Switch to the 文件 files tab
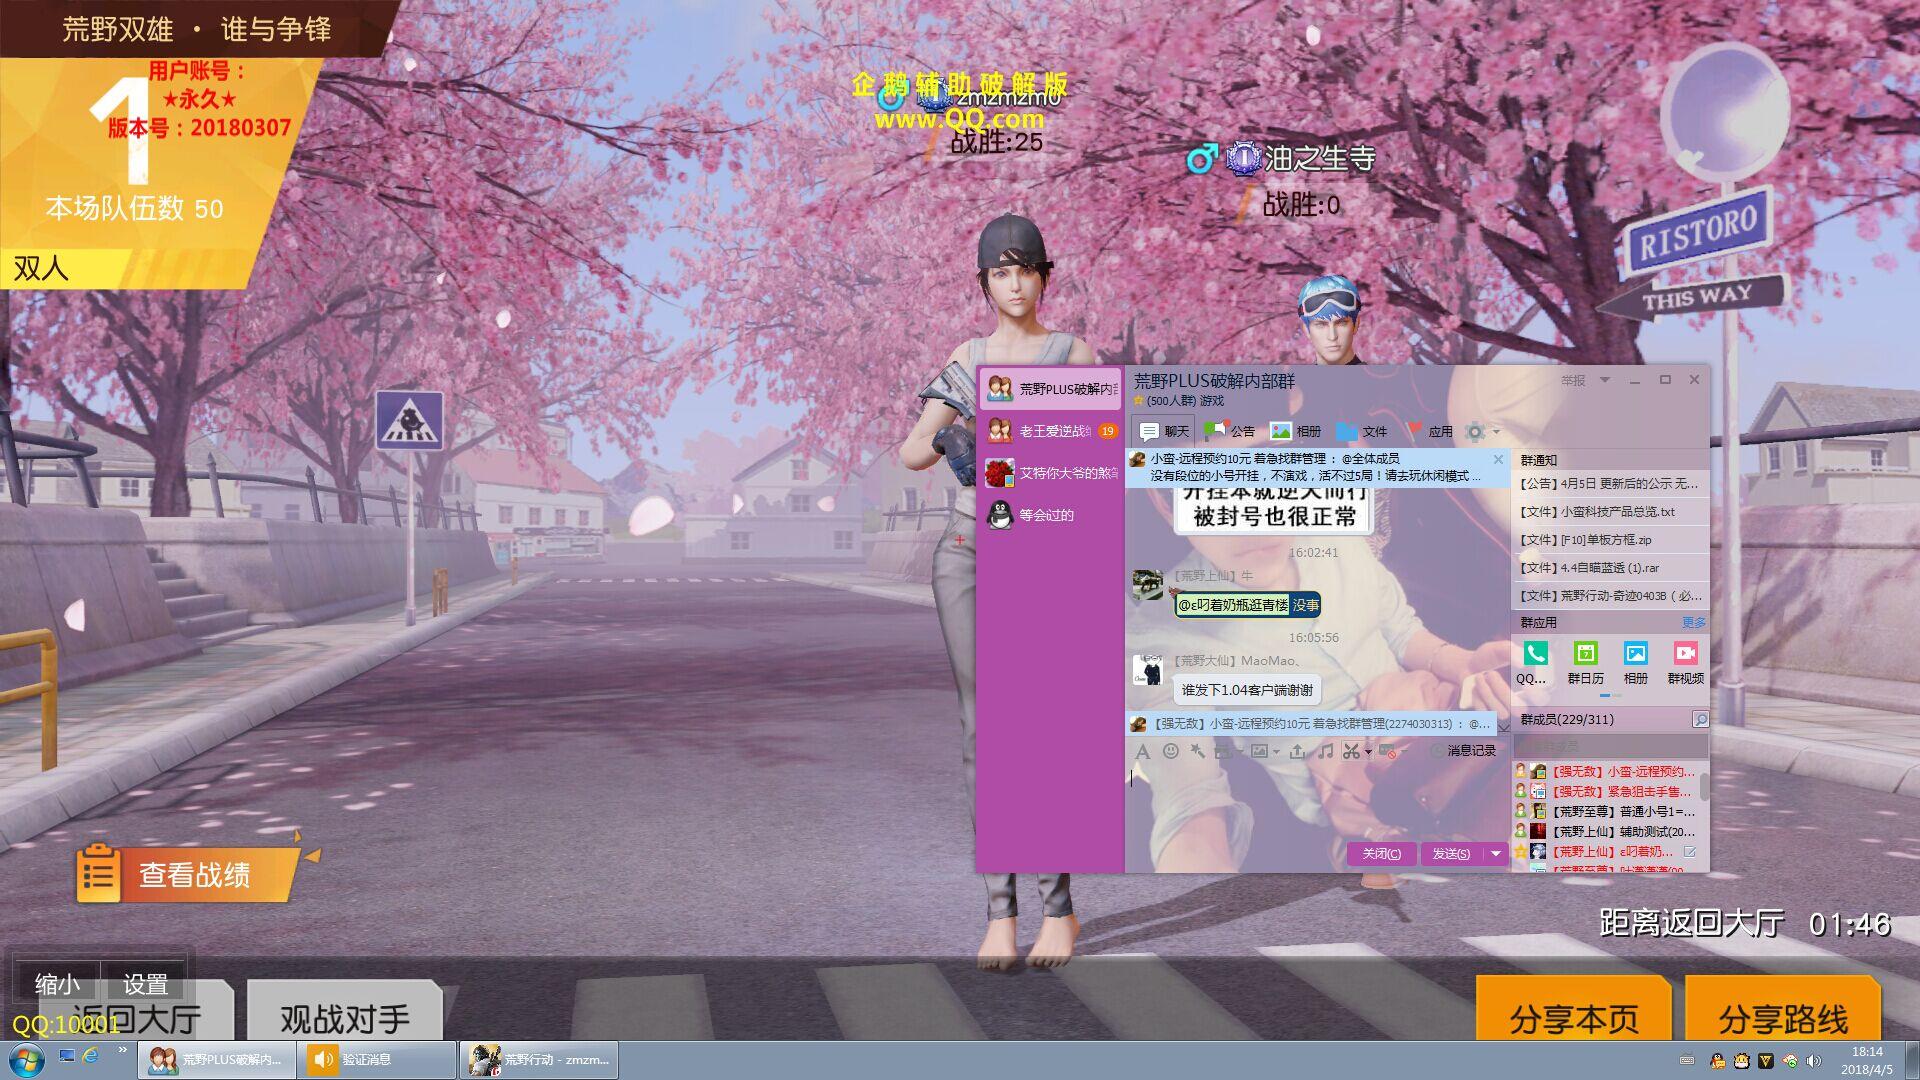1920x1080 pixels. (x=1361, y=431)
